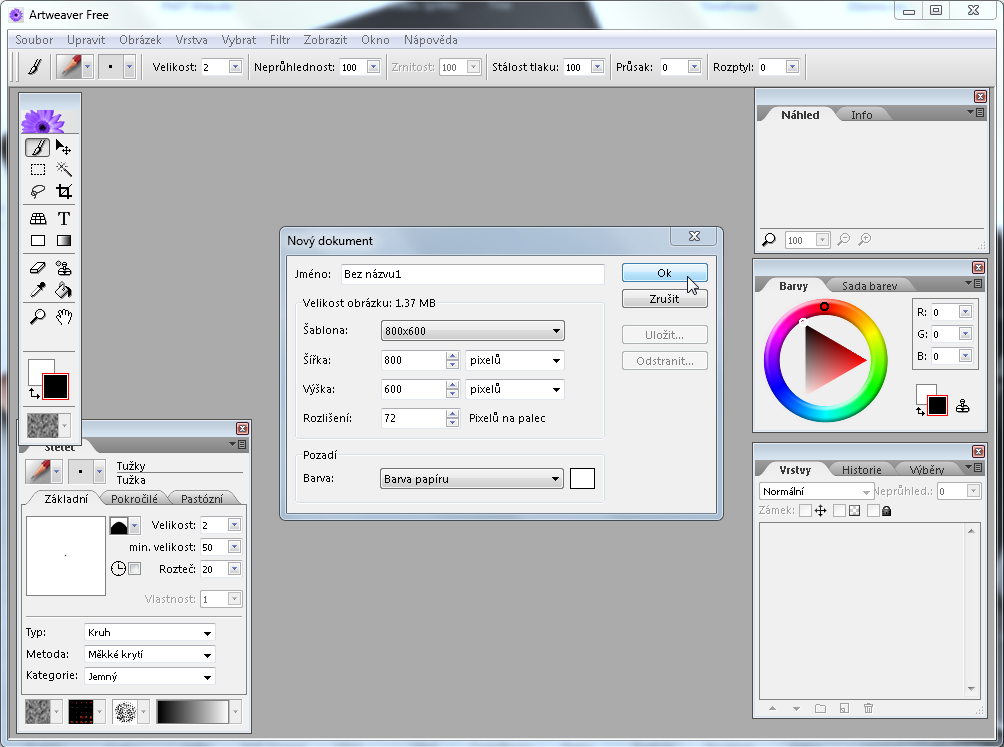Click the white background color swatch in dialog
The image size is (1004, 747).
[x=582, y=479]
